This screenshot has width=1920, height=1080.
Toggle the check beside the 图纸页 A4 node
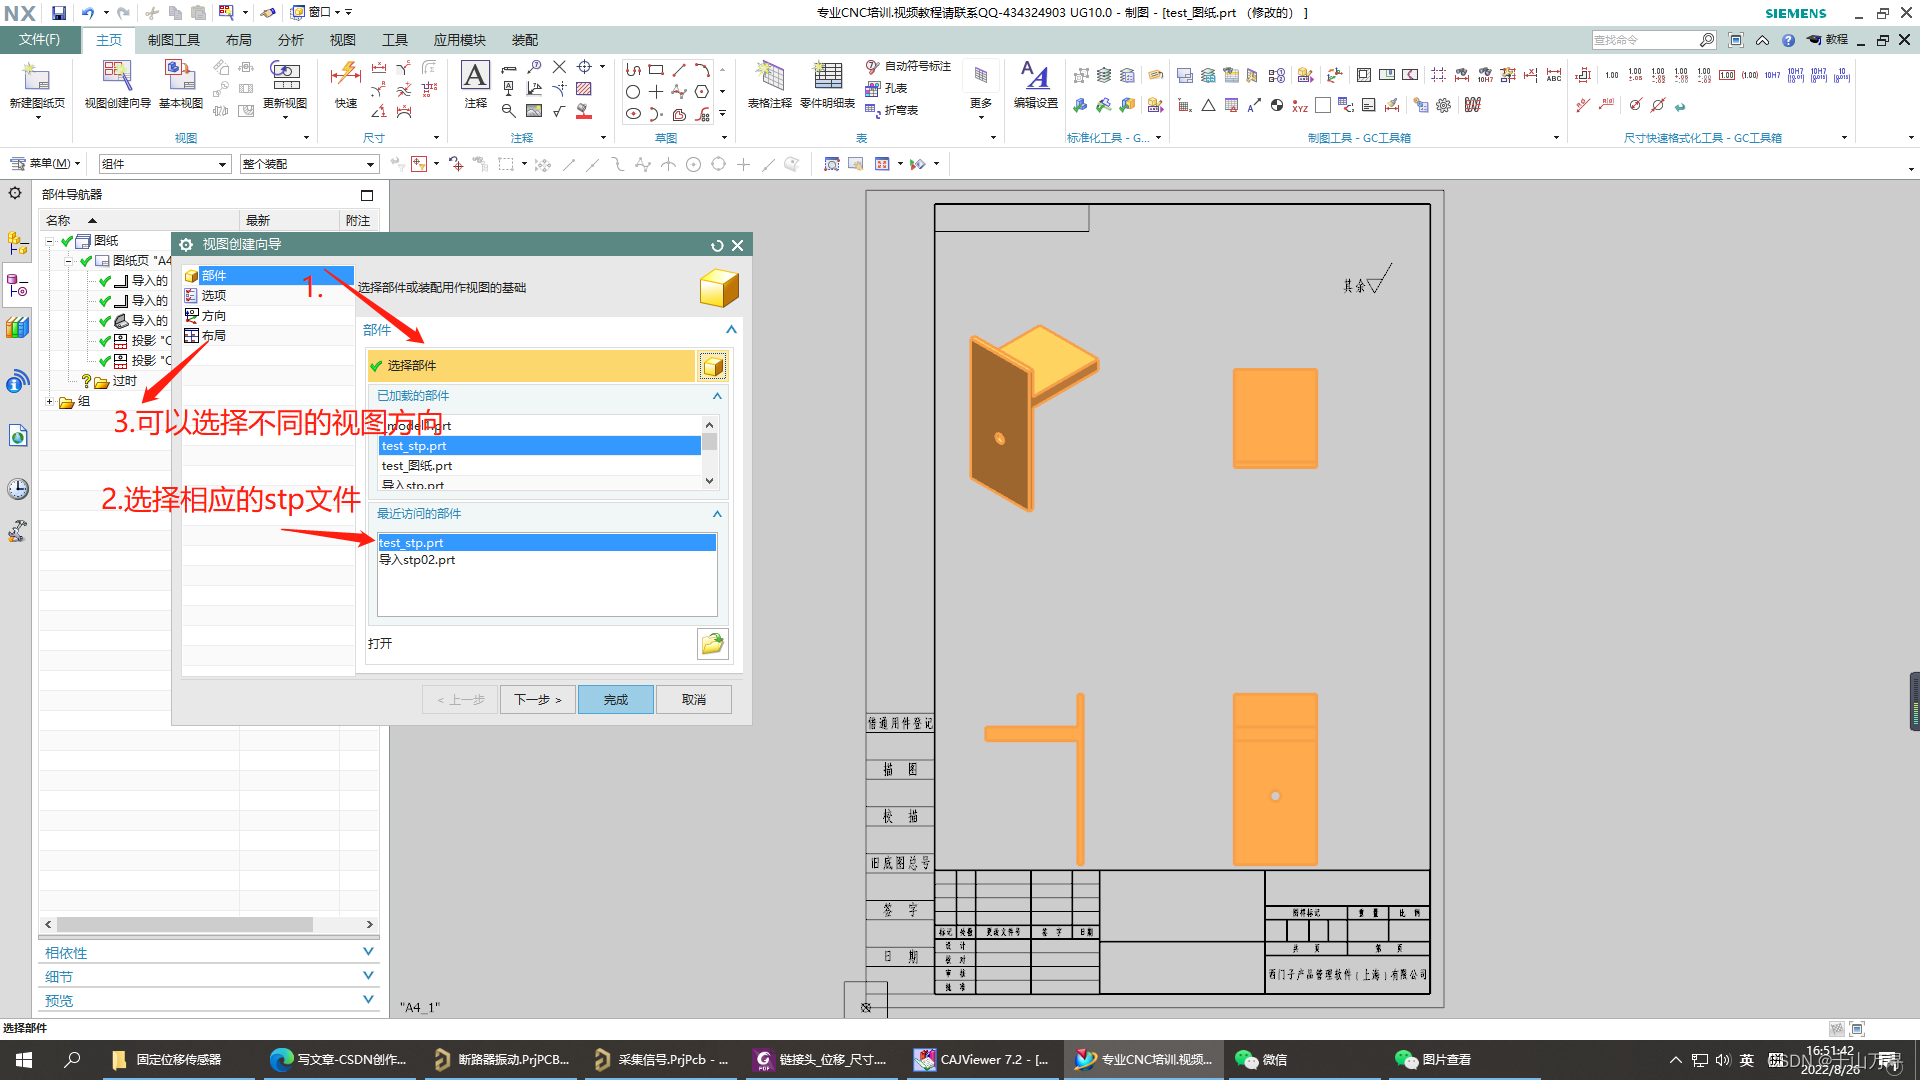tap(86, 261)
